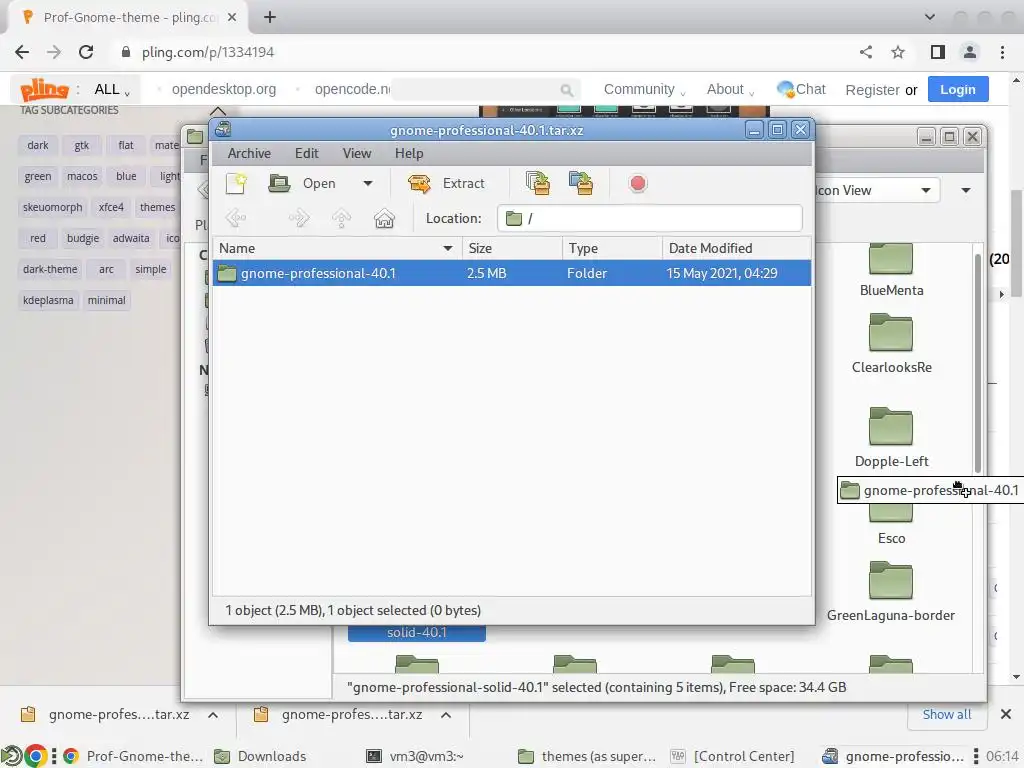
Task: Open the Icon View dropdown in file manager
Action: [877, 190]
